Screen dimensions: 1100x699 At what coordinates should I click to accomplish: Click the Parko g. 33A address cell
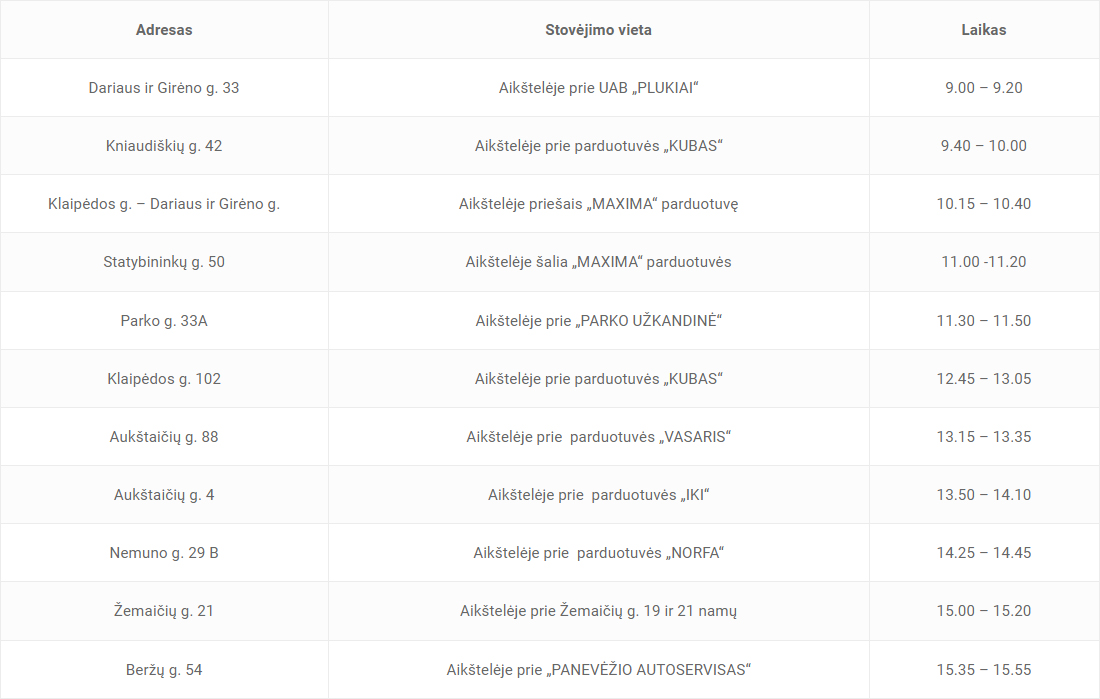coord(164,321)
